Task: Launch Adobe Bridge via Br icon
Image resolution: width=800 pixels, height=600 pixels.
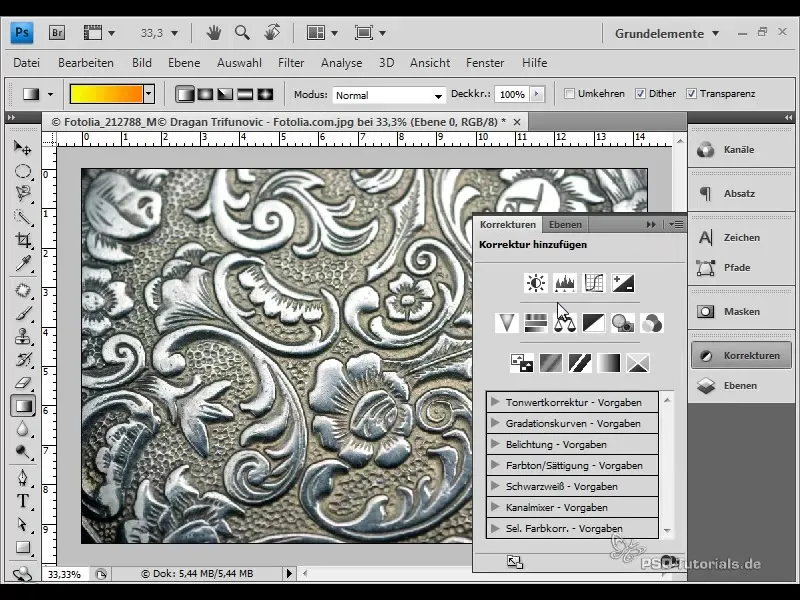Action: (57, 33)
